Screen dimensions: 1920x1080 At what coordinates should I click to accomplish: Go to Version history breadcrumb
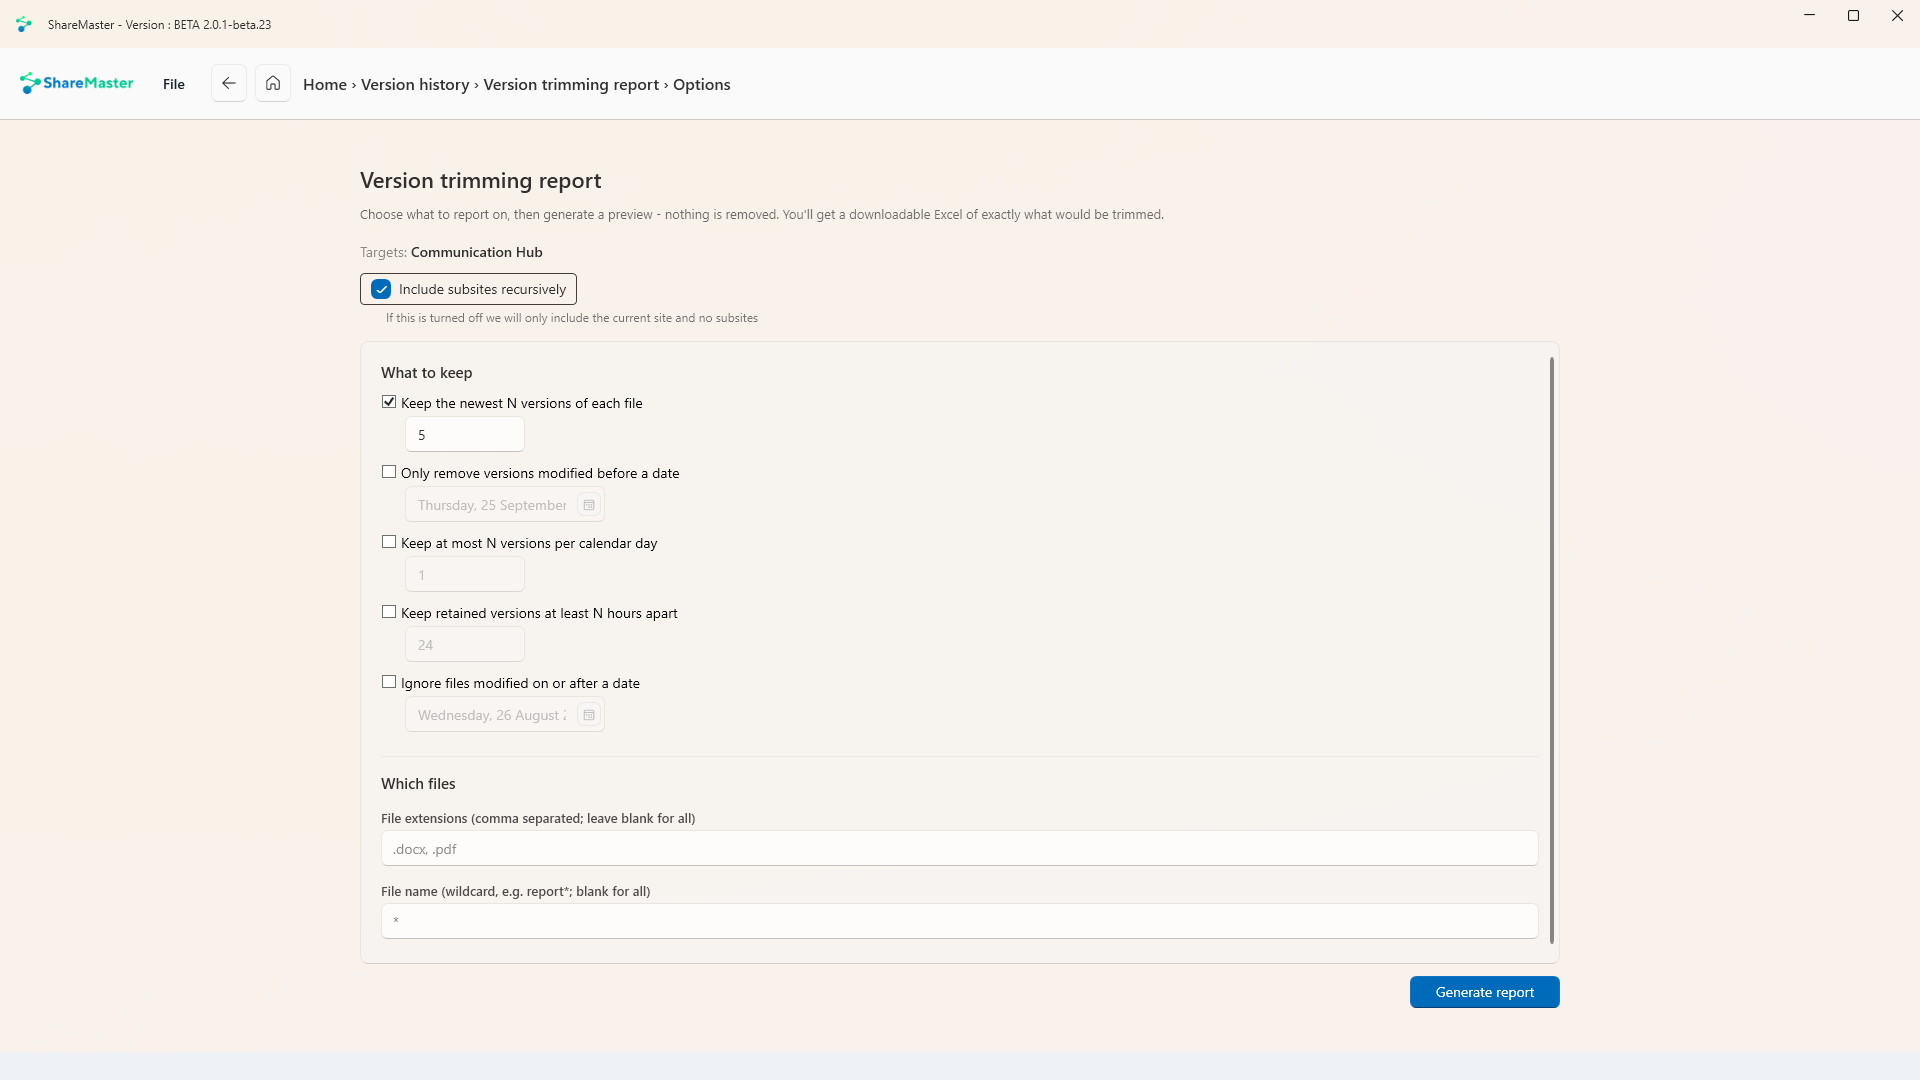coord(415,84)
